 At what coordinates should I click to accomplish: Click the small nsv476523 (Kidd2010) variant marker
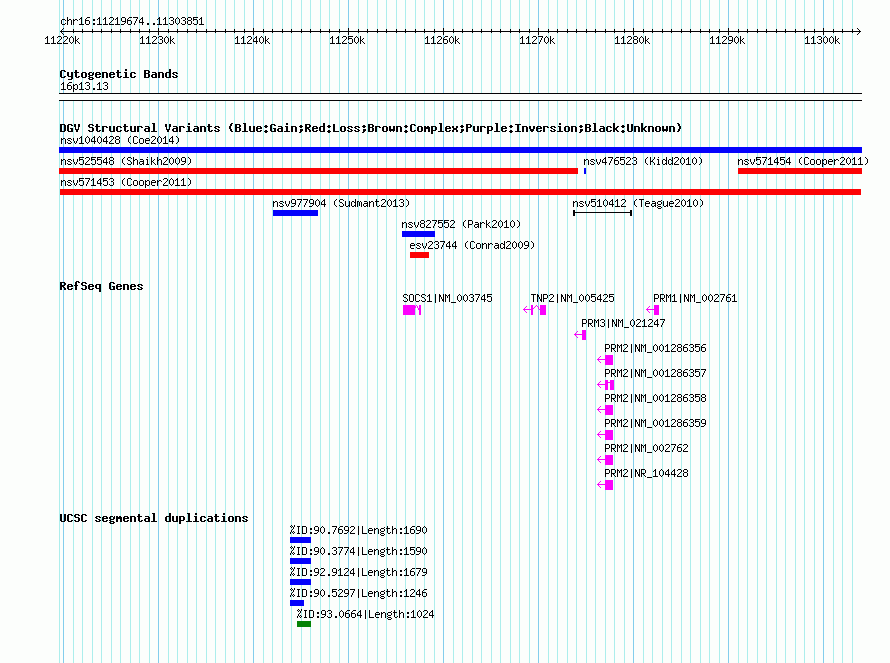pos(585,171)
